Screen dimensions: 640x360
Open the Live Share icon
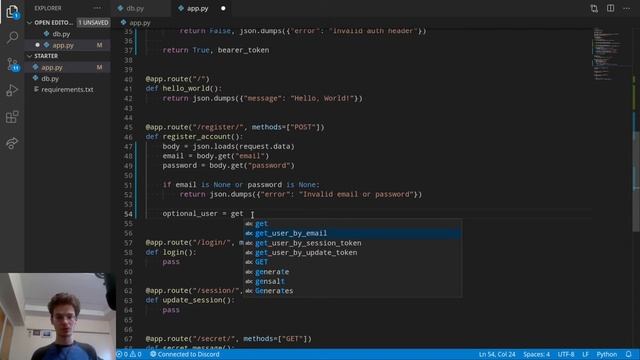(x=12, y=143)
